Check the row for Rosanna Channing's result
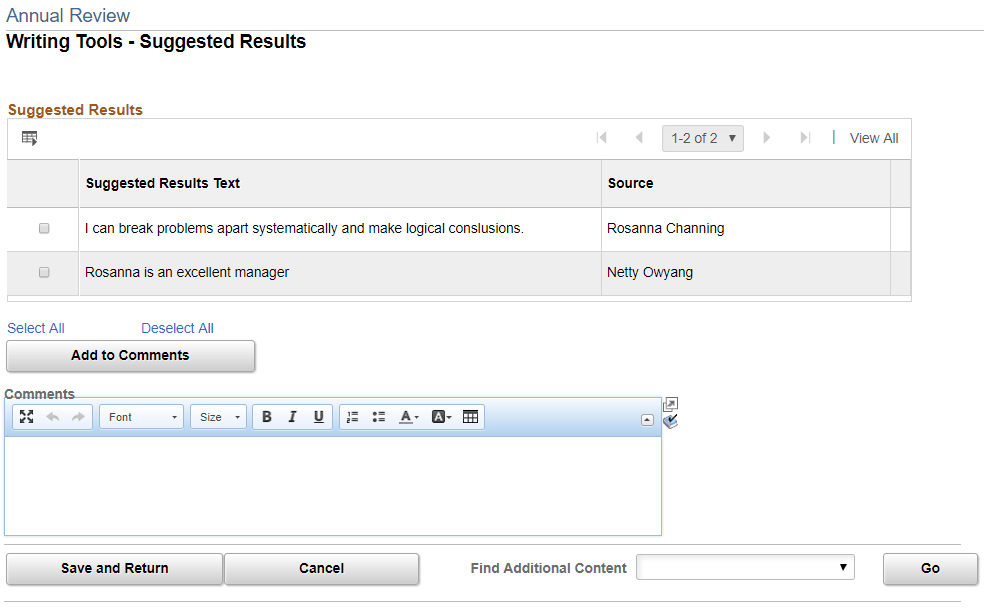Viewport: 989px width, 613px height. pos(43,228)
